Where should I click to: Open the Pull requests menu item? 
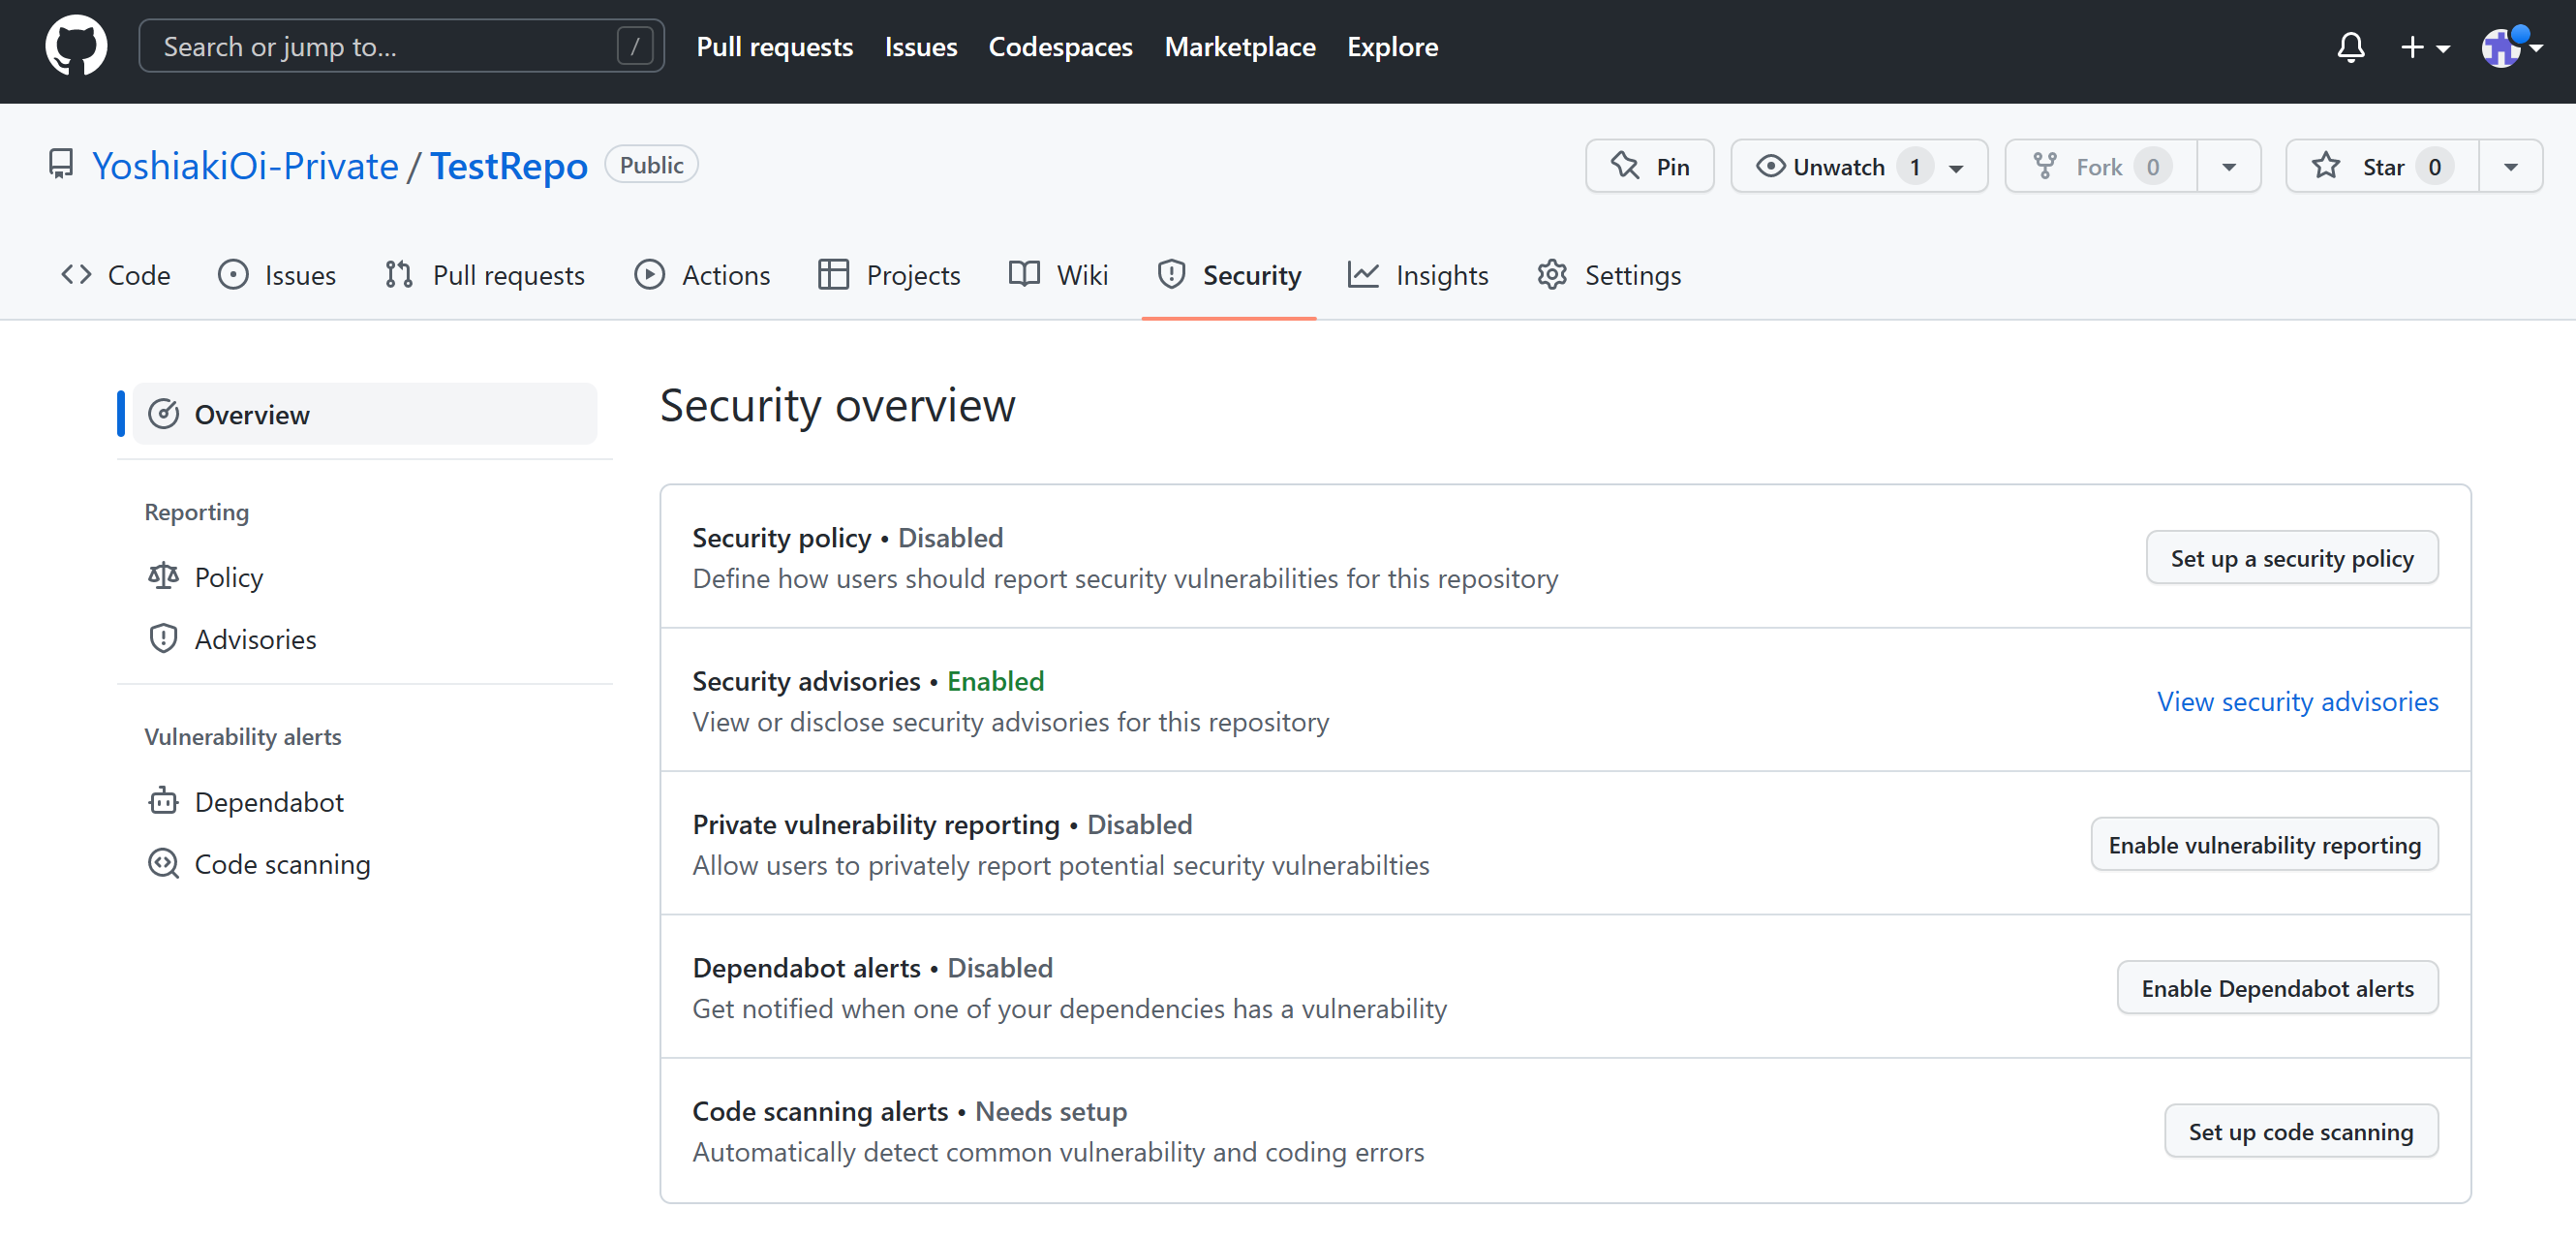pos(775,46)
